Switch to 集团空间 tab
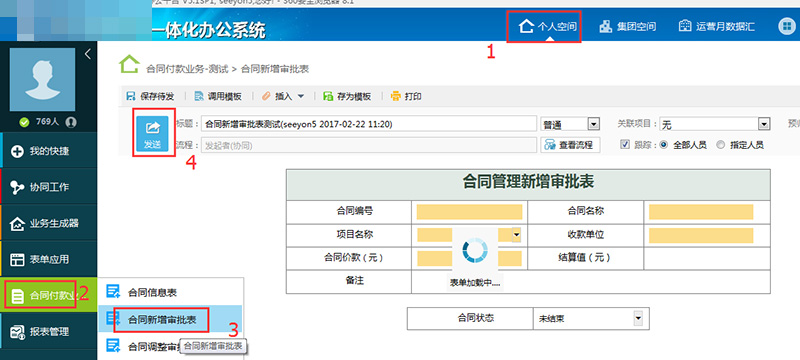 tap(628, 27)
